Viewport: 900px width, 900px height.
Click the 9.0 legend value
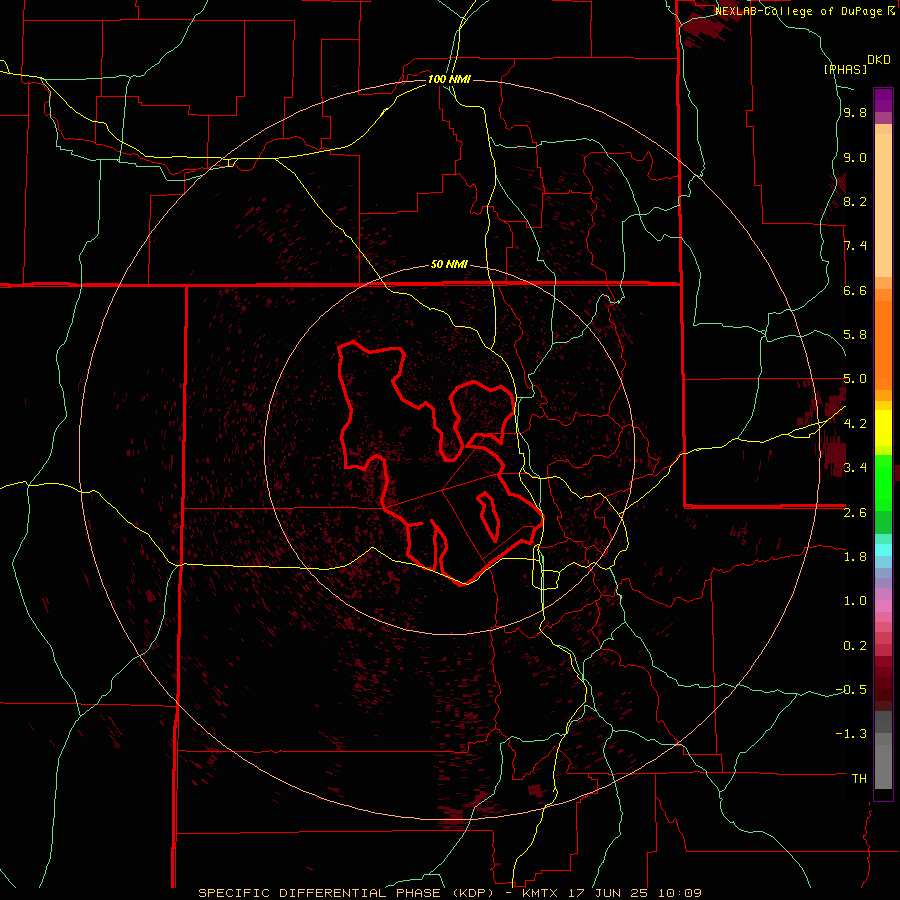pyautogui.click(x=855, y=158)
